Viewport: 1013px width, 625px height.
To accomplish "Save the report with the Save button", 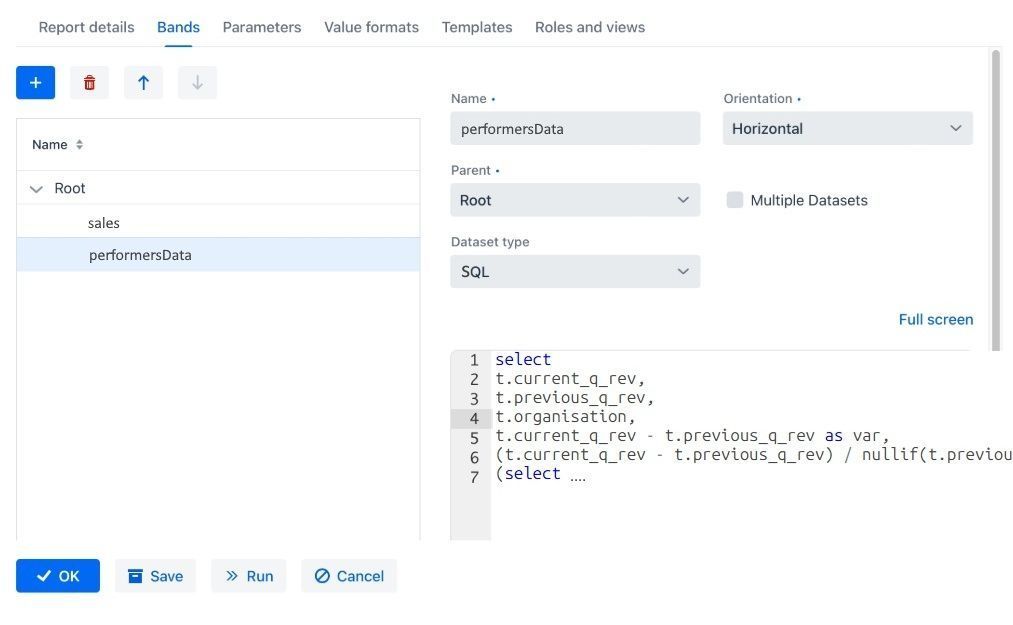I will 155,576.
